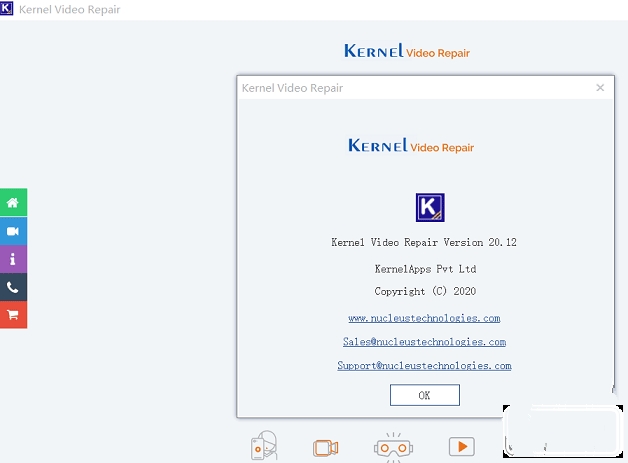The width and height of the screenshot is (628, 463).
Task: Close the Kernel Video Repair about dialog
Action: click(600, 88)
